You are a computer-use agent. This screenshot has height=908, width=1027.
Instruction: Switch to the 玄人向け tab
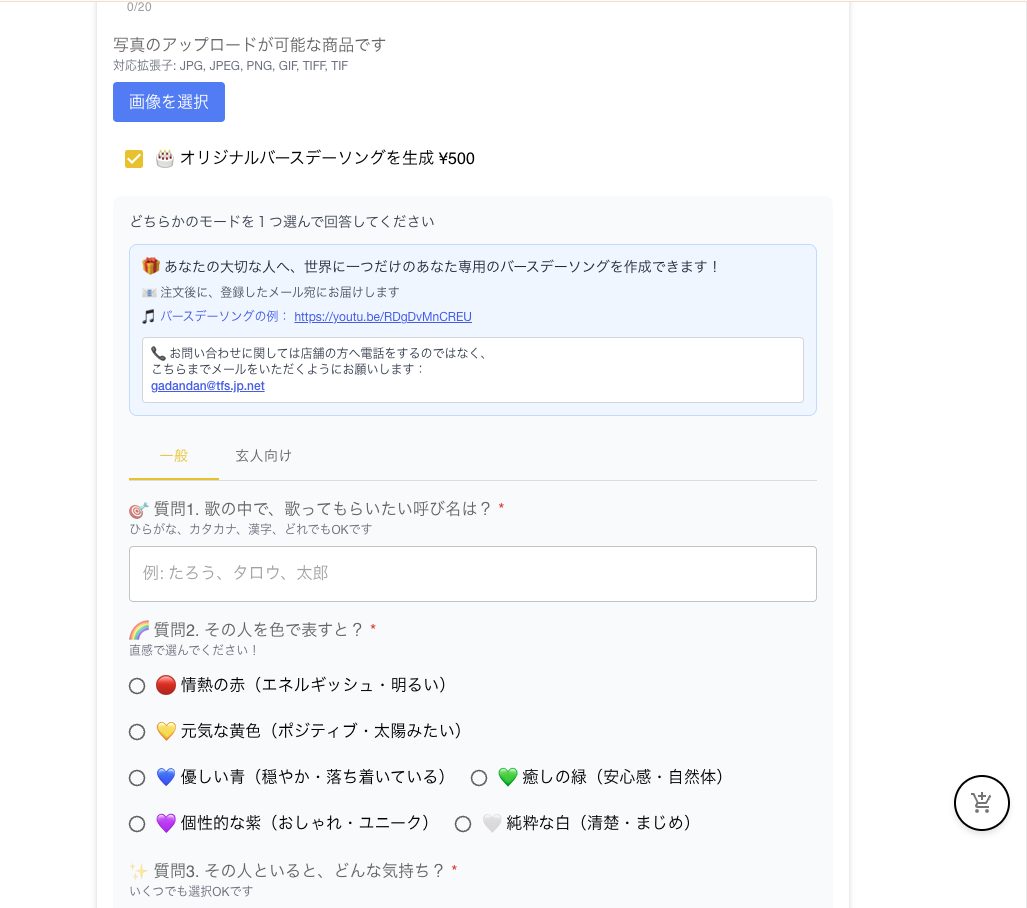tap(263, 455)
